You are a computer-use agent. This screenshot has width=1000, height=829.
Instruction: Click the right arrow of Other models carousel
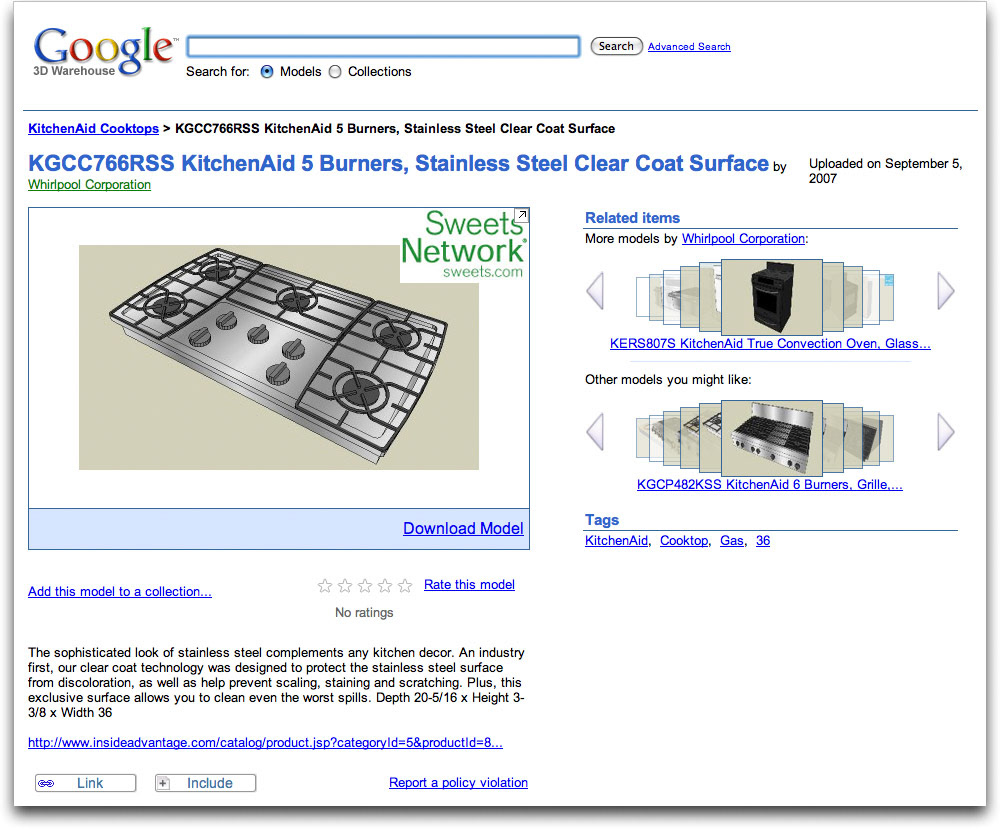point(946,432)
